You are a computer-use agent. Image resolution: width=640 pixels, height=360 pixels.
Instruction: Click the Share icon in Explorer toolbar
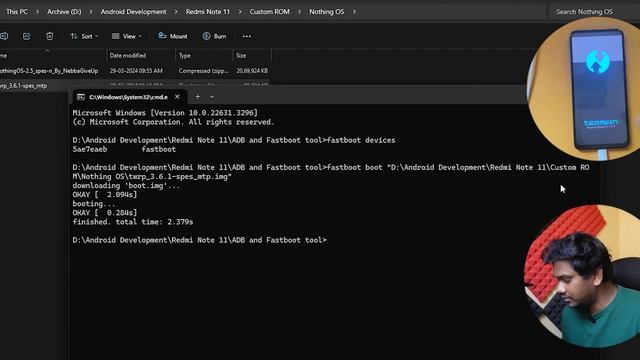click(27, 36)
